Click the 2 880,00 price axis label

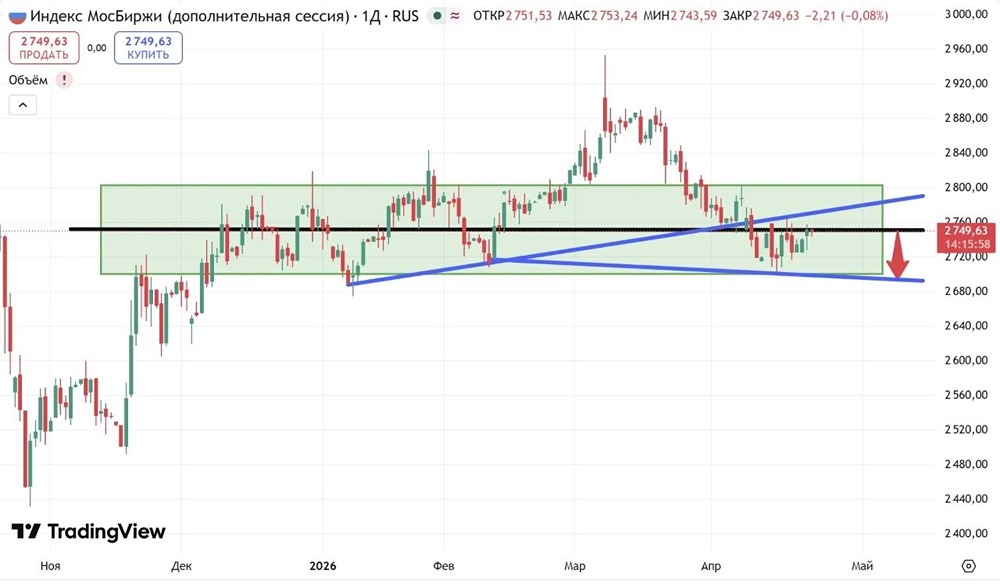coord(966,118)
